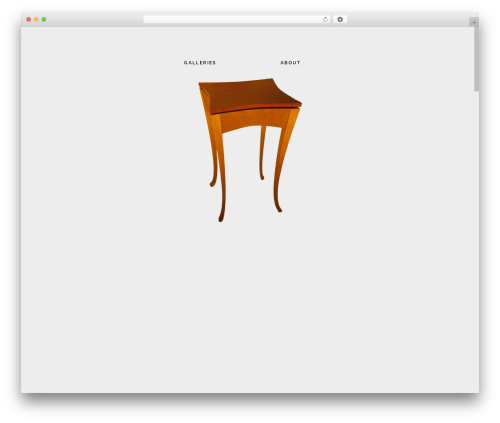
Task: Open the About page link
Action: 290,63
